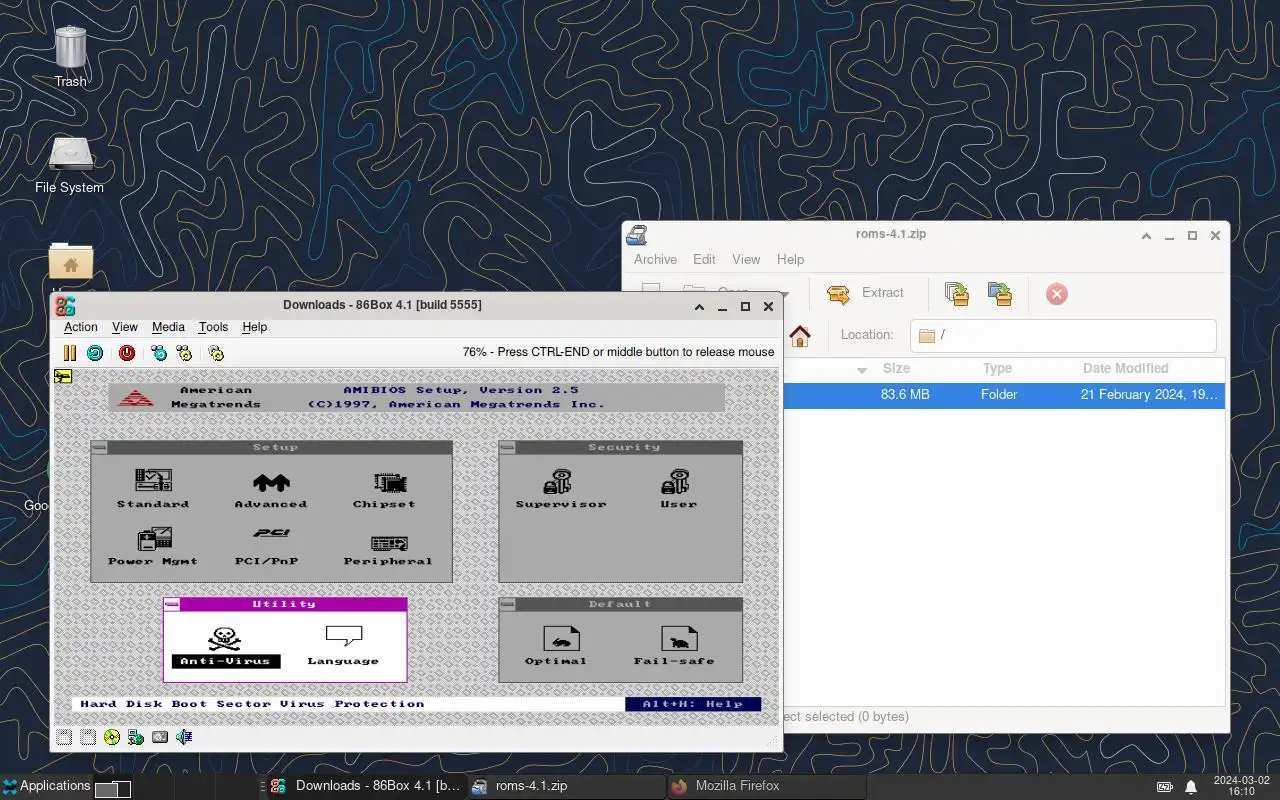Click the red stop icon in archive manager
Screen dimensions: 1280x800
(x=1057, y=293)
